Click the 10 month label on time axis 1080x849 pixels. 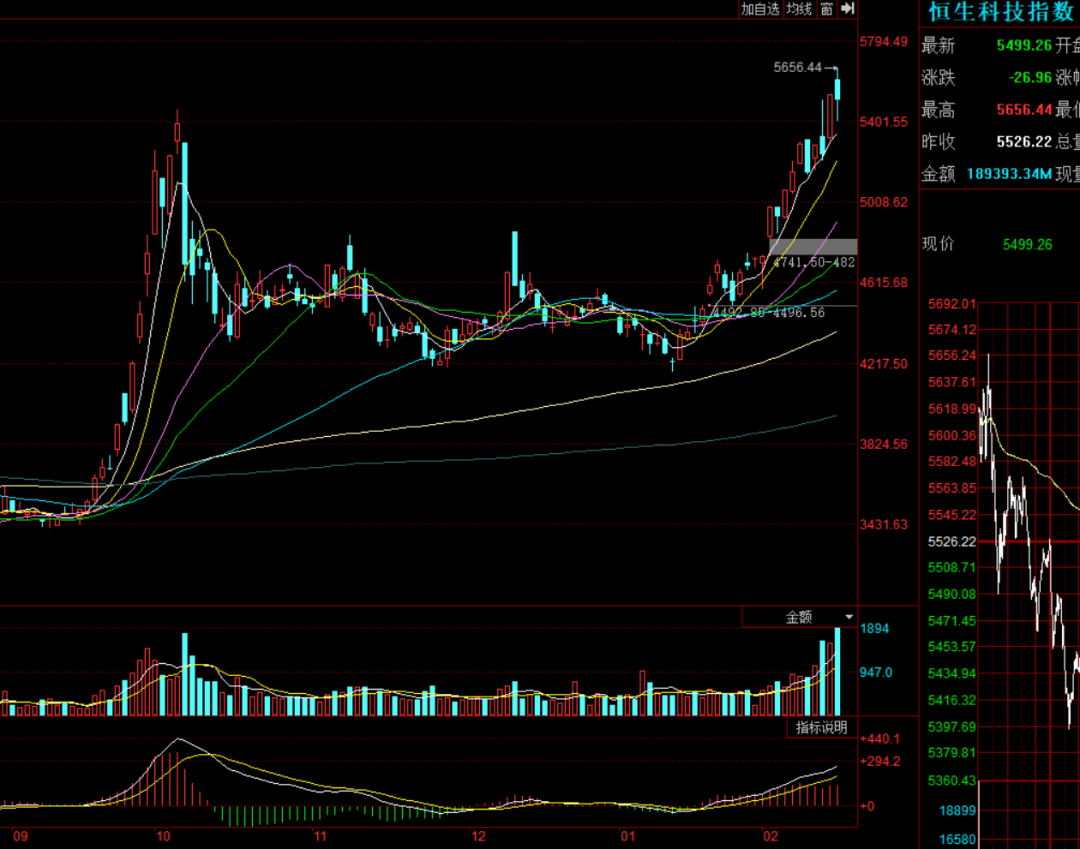point(163,836)
